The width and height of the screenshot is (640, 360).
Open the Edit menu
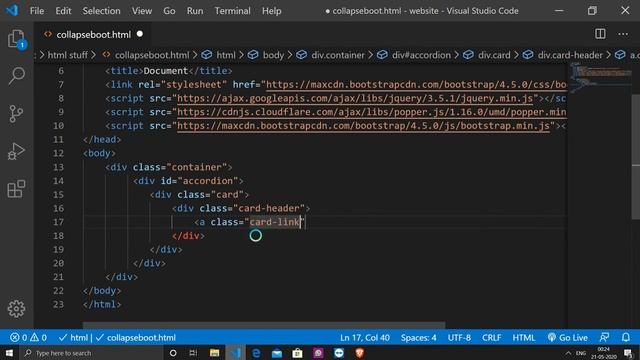coord(63,11)
